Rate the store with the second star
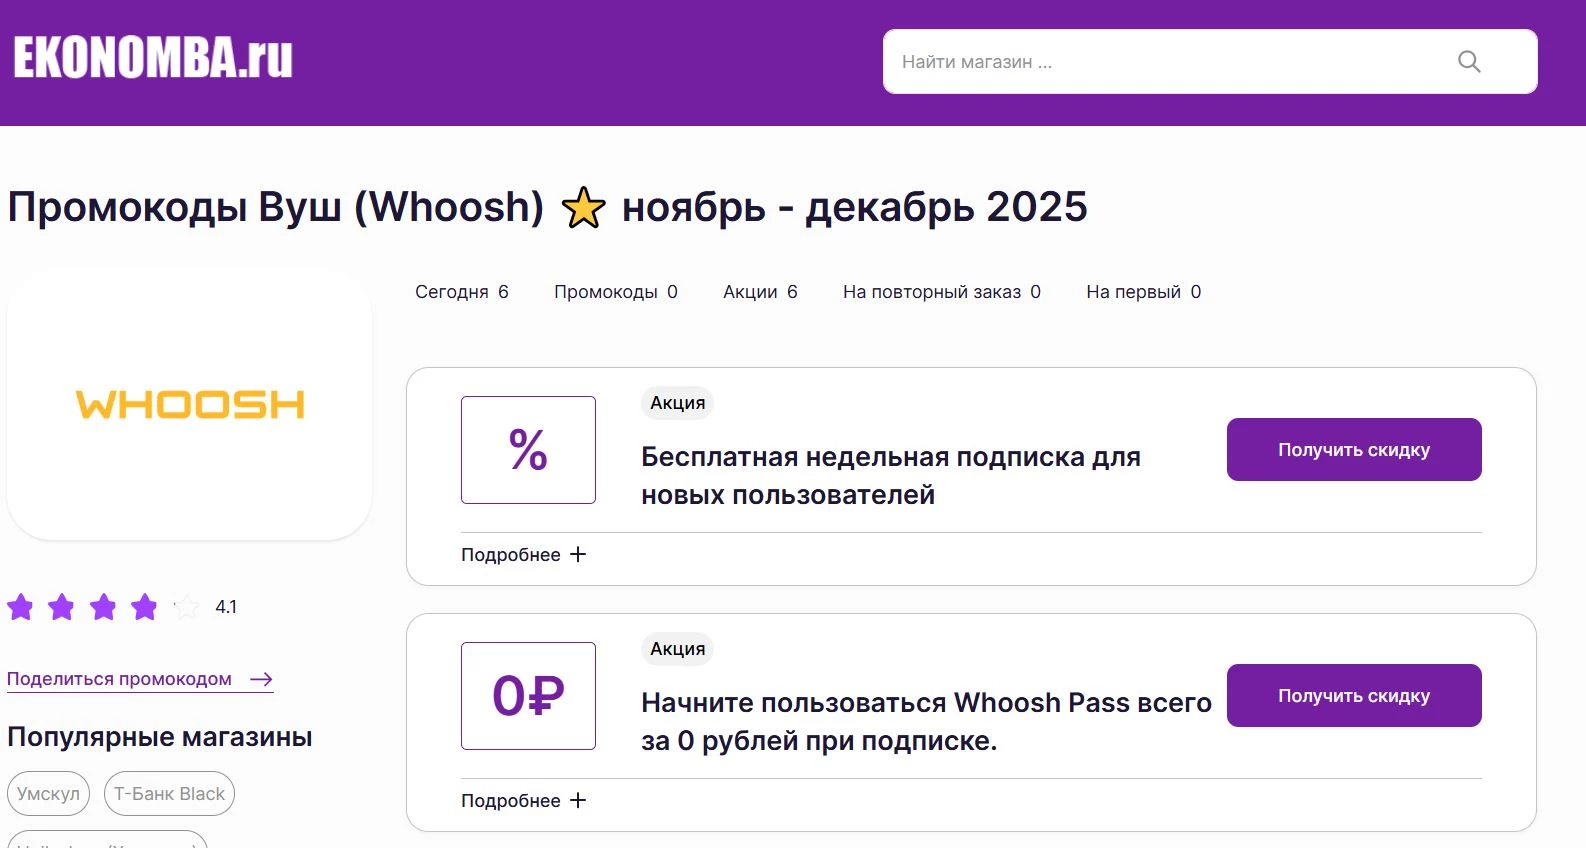Screen dimensions: 1586x848 pos(61,607)
